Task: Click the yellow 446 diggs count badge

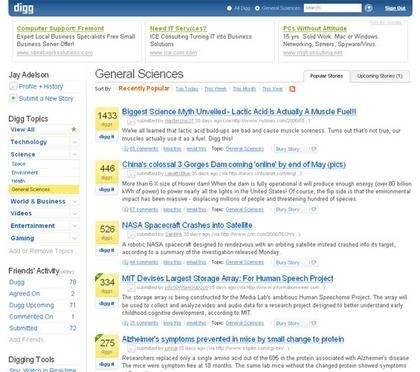Action: pos(107,172)
